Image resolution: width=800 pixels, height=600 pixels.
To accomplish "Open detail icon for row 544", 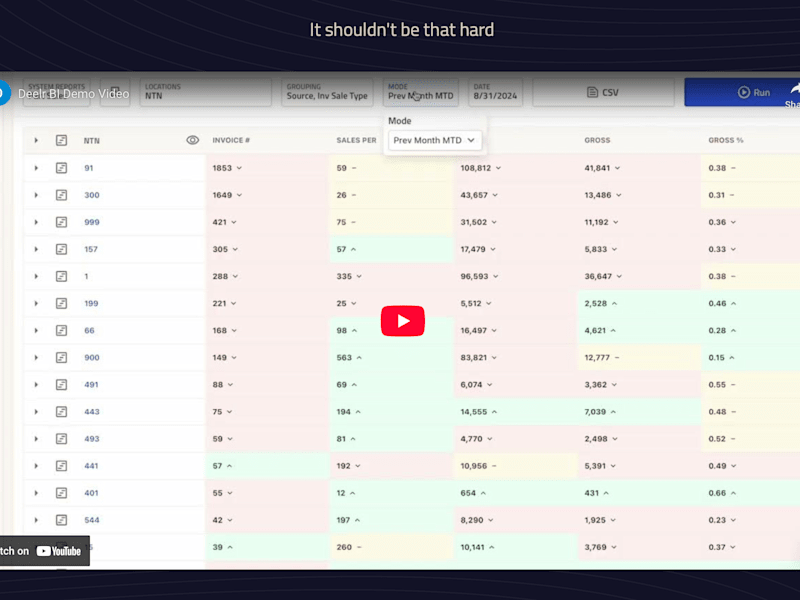I will (x=61, y=519).
